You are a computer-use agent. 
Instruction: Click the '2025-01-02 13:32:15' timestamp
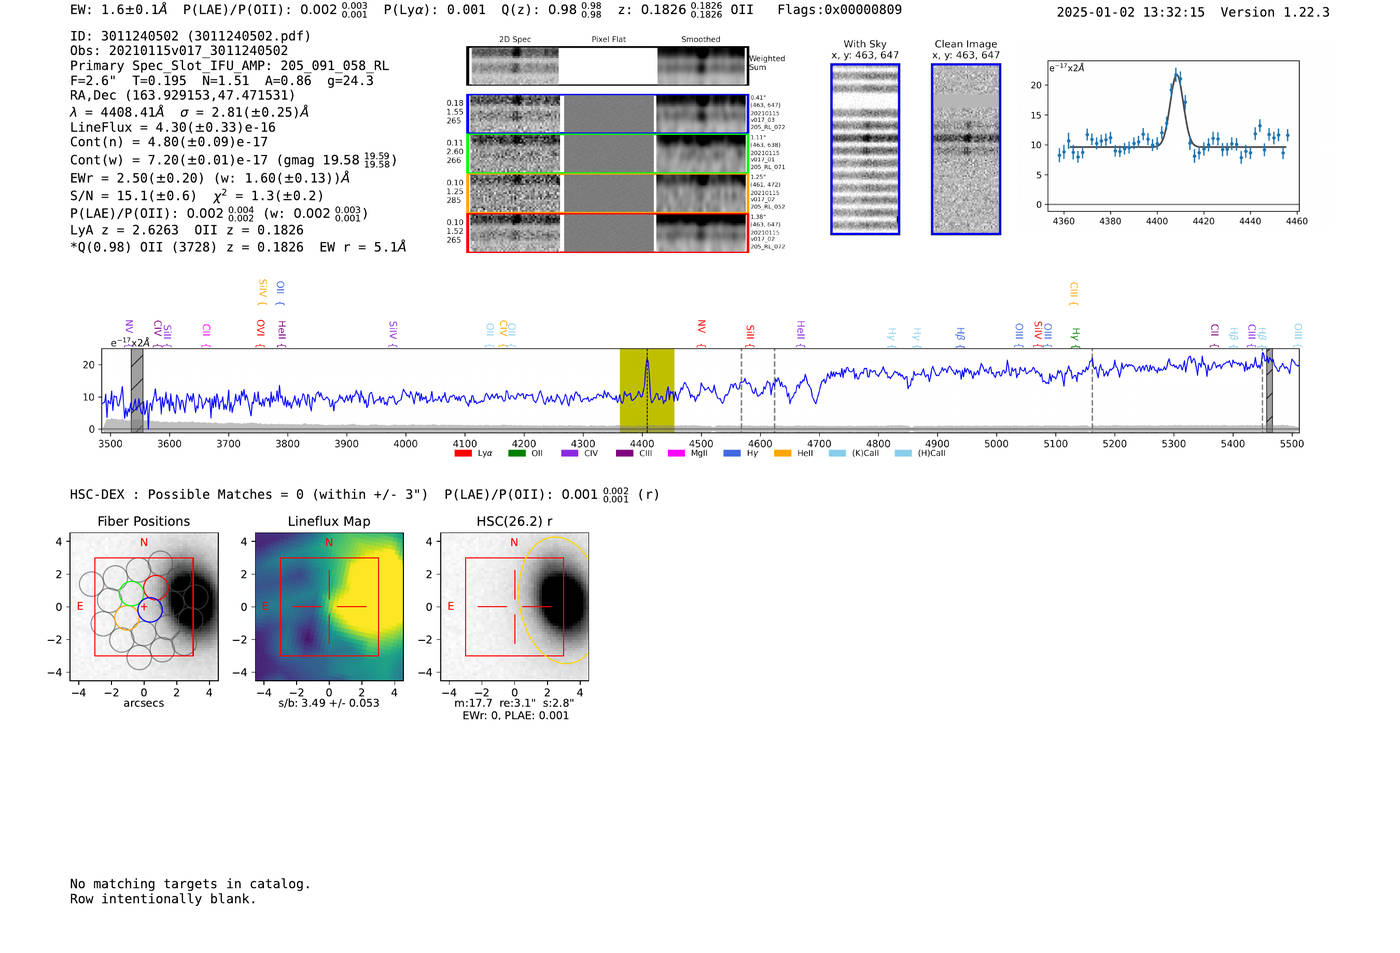(x=1130, y=13)
